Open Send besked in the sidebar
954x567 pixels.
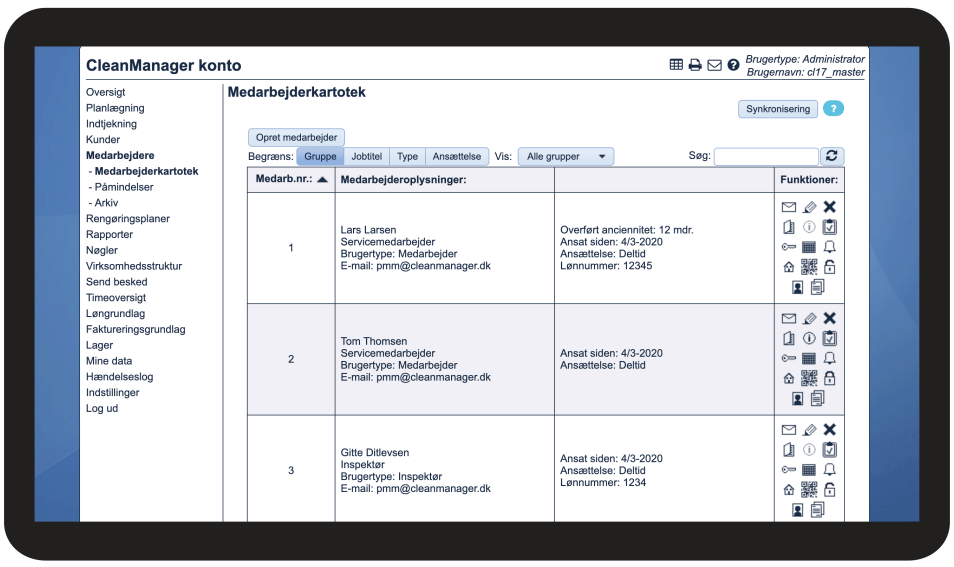coord(116,282)
